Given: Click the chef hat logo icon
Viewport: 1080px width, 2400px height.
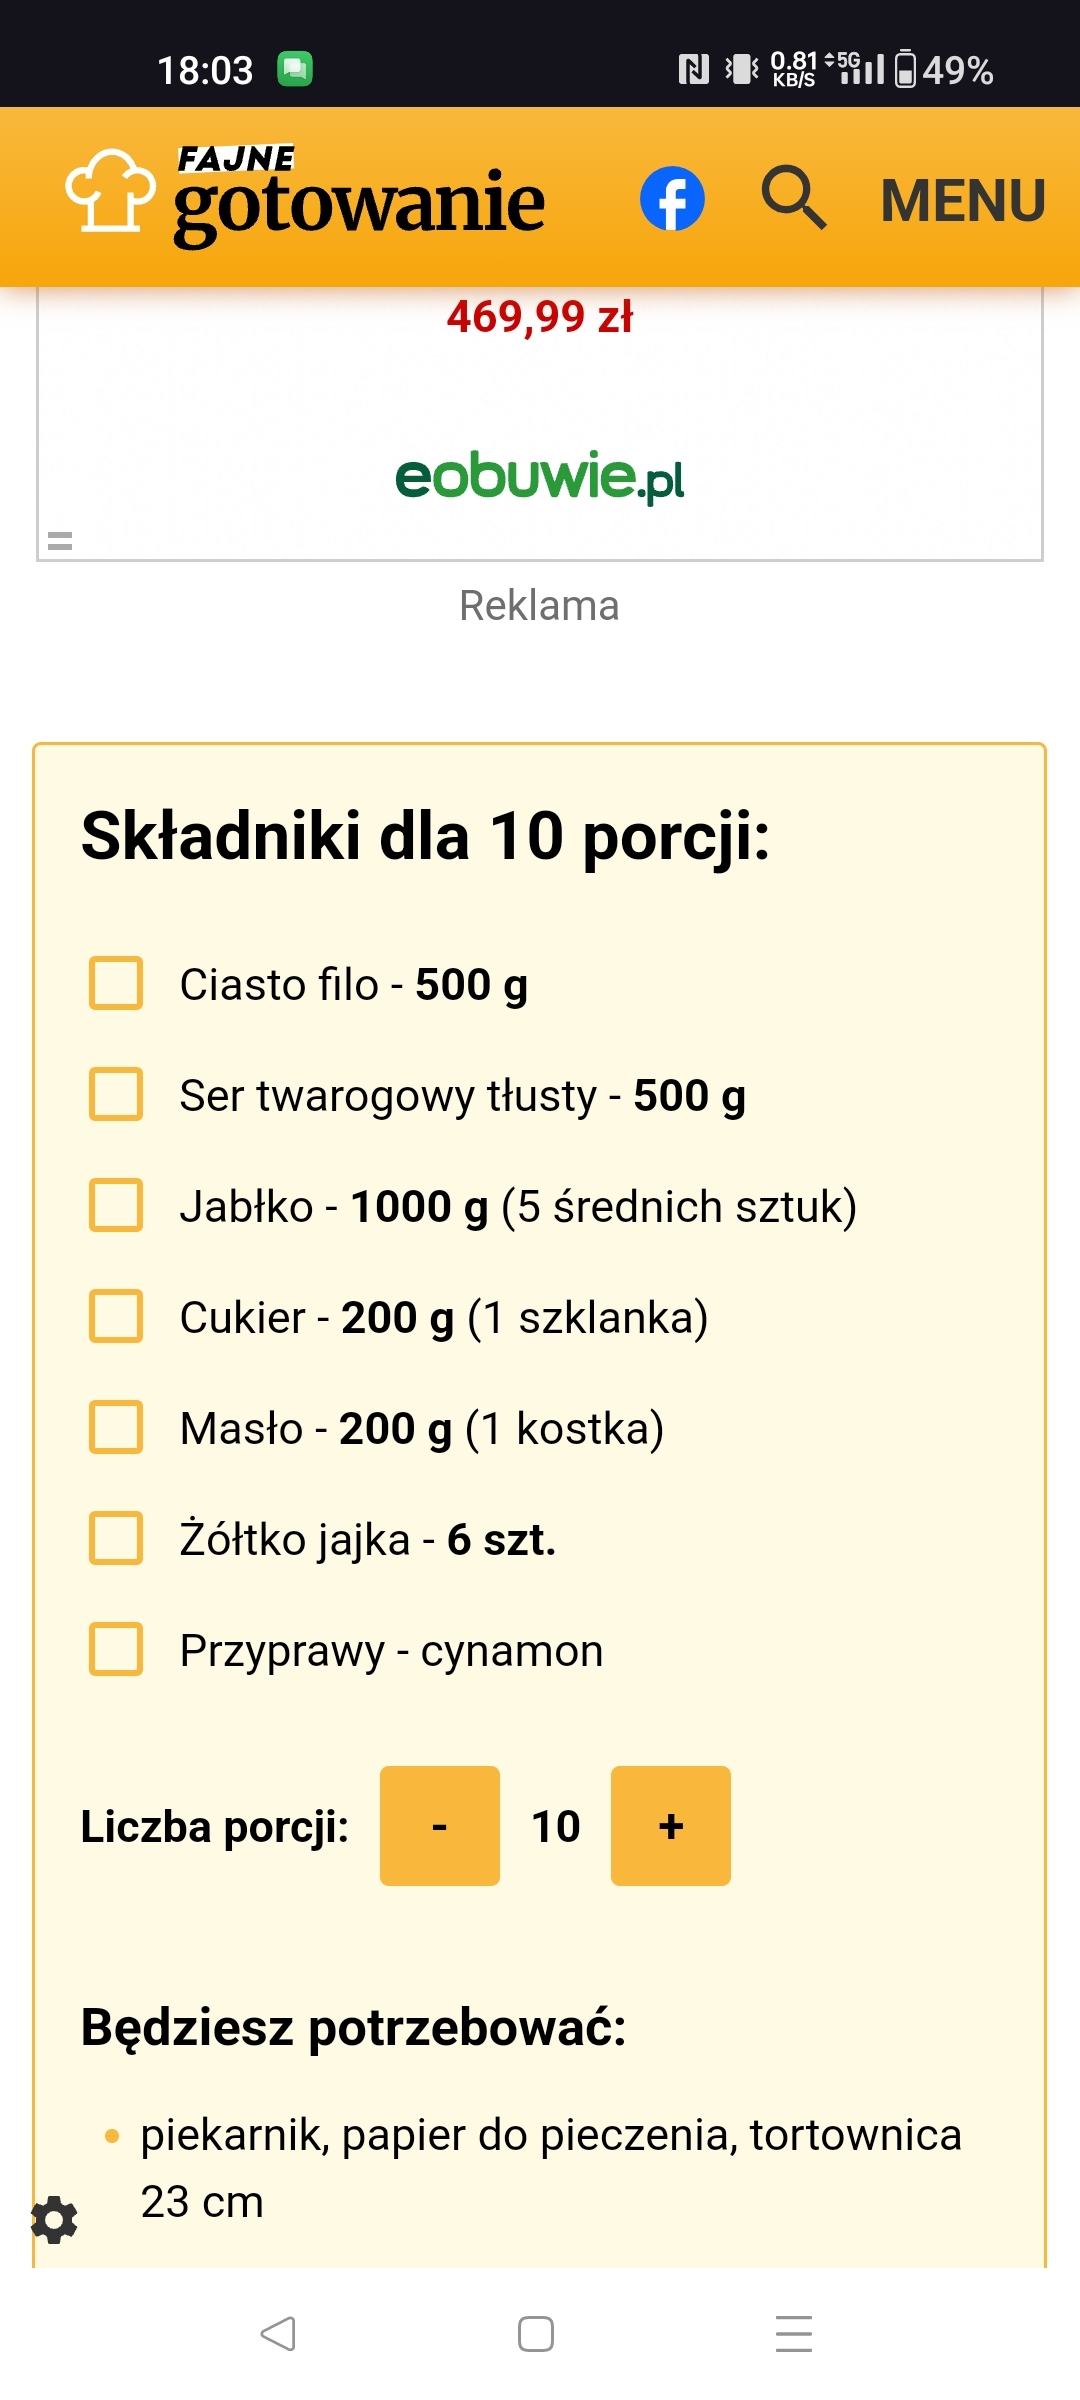Looking at the screenshot, I should tap(110, 192).
